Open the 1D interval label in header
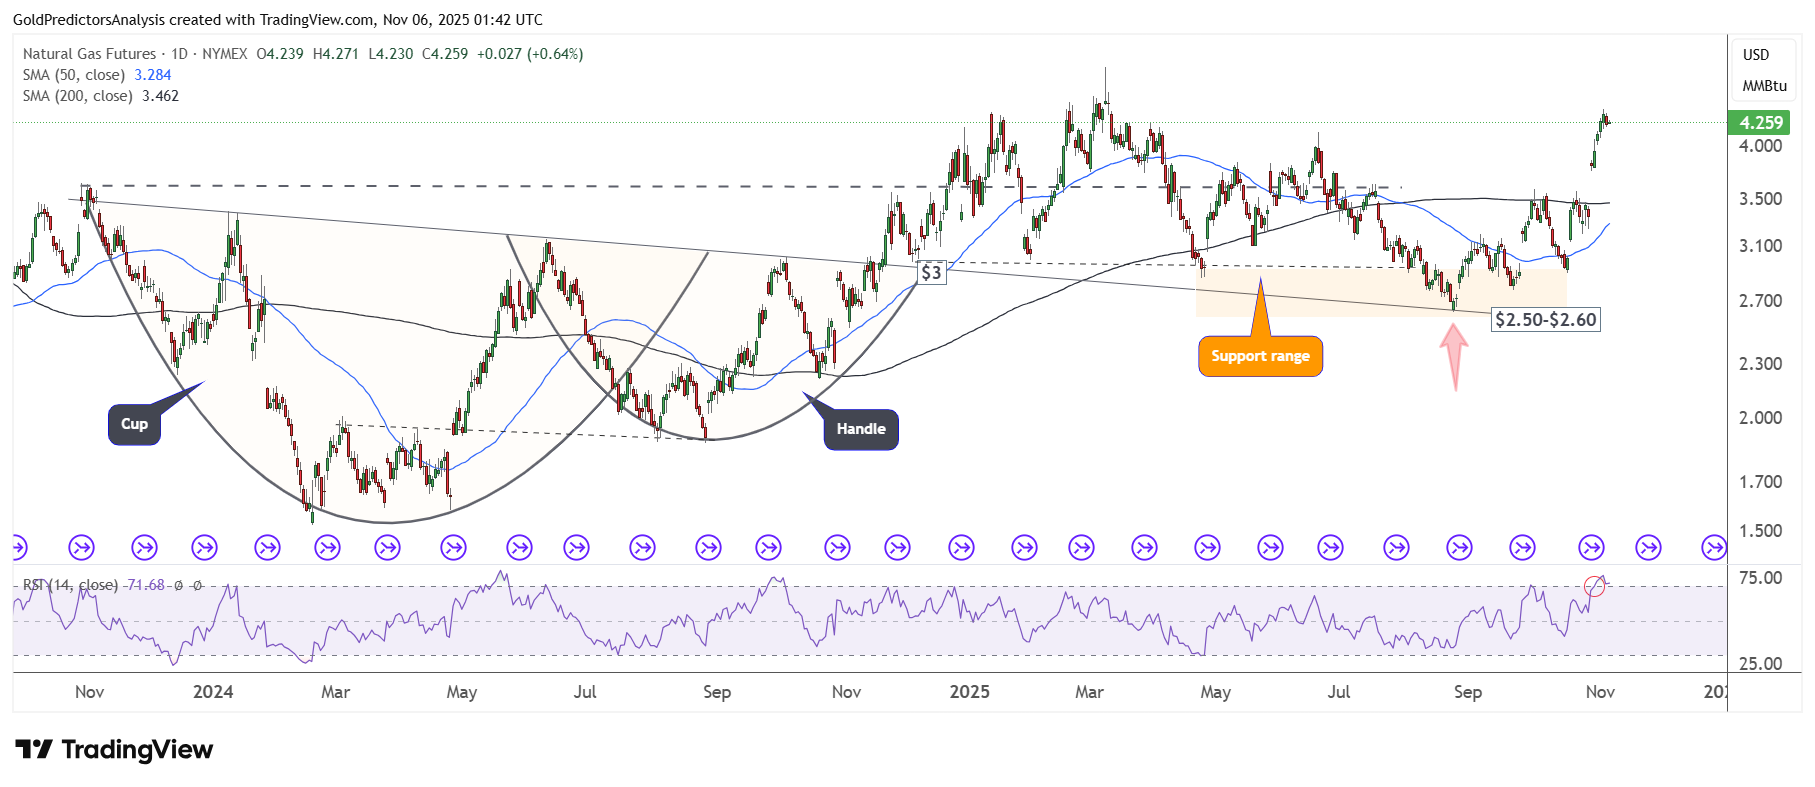 coord(179,54)
